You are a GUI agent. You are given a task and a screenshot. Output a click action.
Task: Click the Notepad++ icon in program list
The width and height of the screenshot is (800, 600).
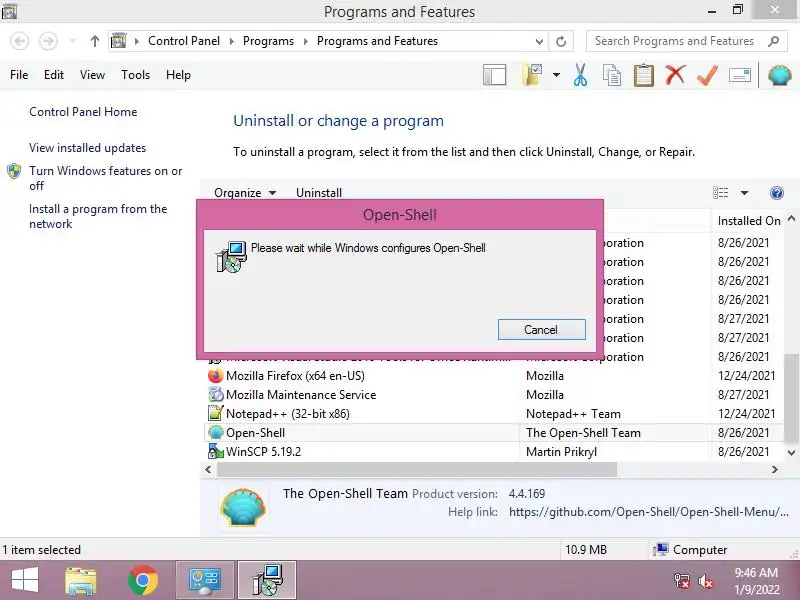click(x=215, y=414)
